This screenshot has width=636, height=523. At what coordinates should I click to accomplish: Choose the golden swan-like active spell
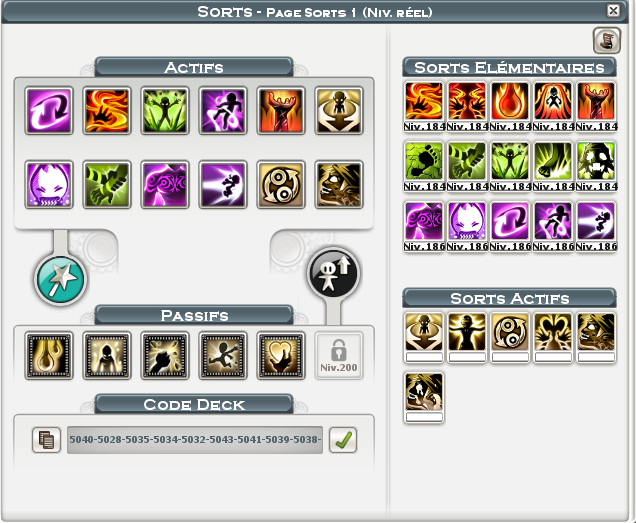[x=553, y=331]
